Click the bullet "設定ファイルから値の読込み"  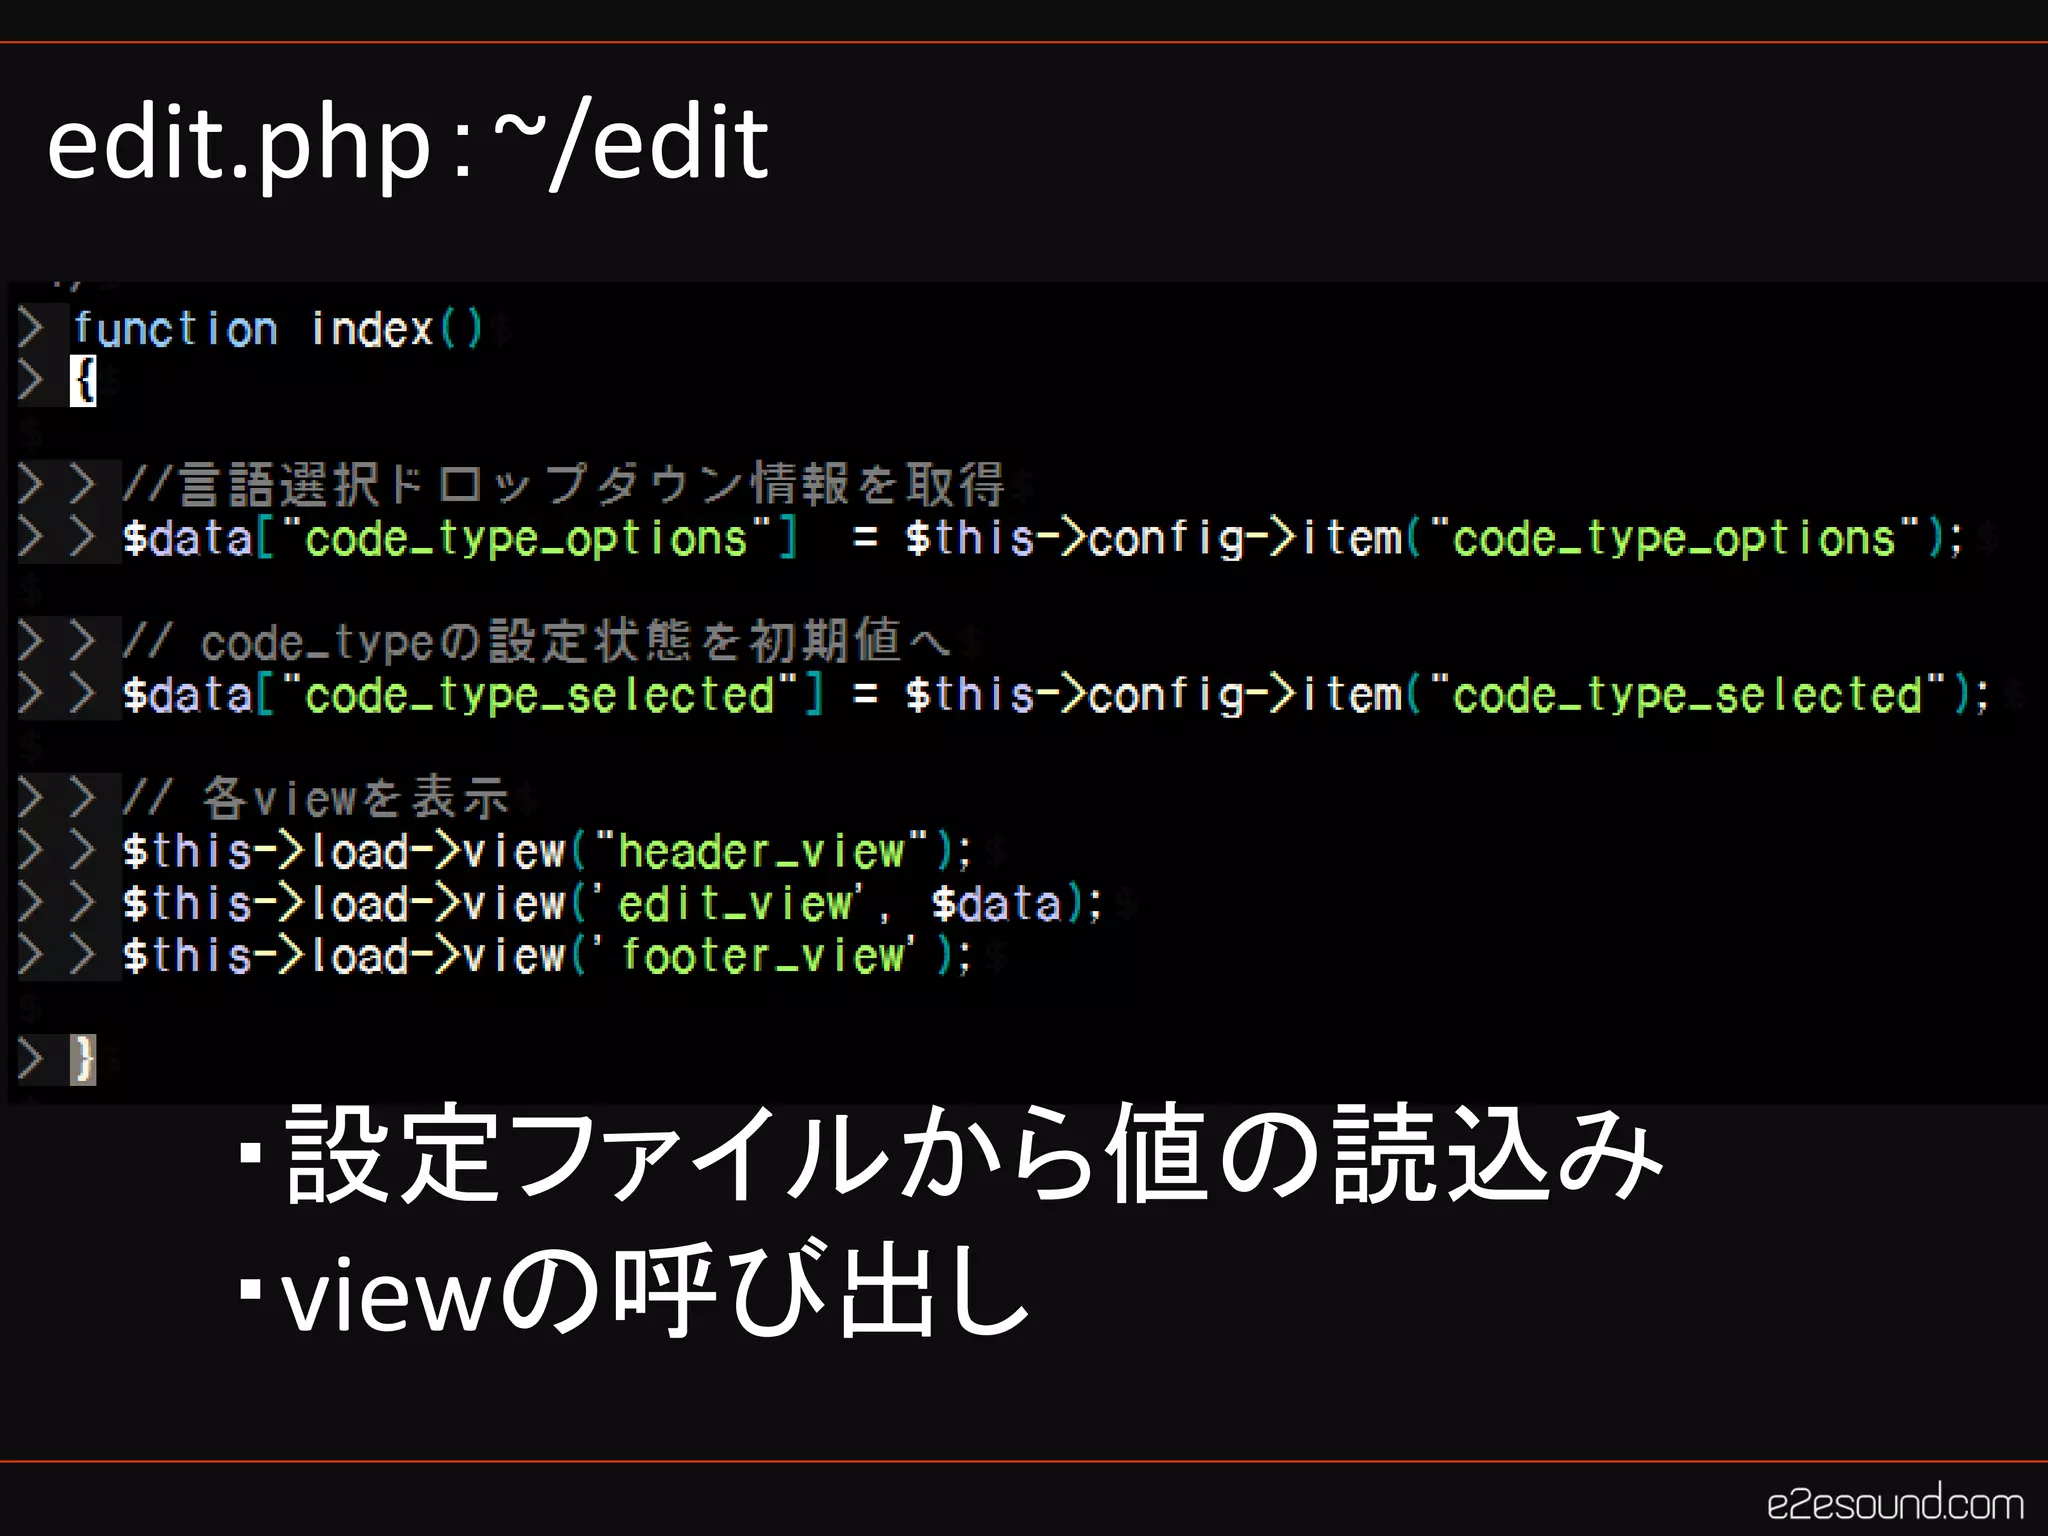click(x=950, y=1153)
